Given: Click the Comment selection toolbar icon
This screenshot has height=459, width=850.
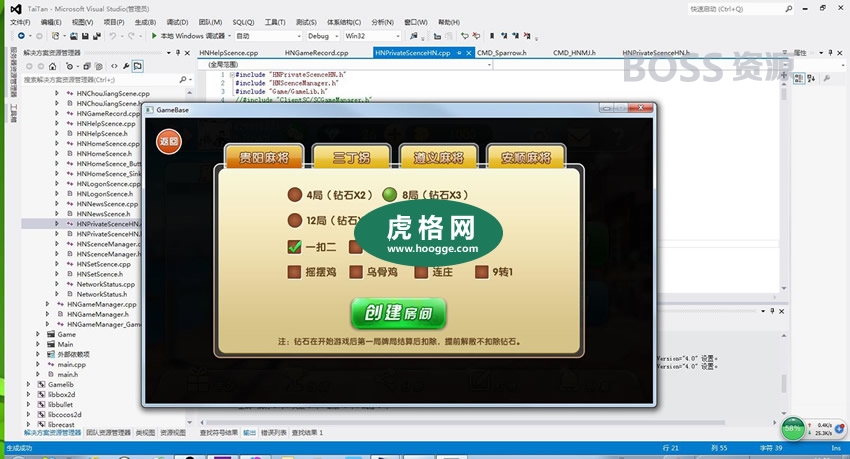Looking at the screenshot, I should (x=465, y=36).
